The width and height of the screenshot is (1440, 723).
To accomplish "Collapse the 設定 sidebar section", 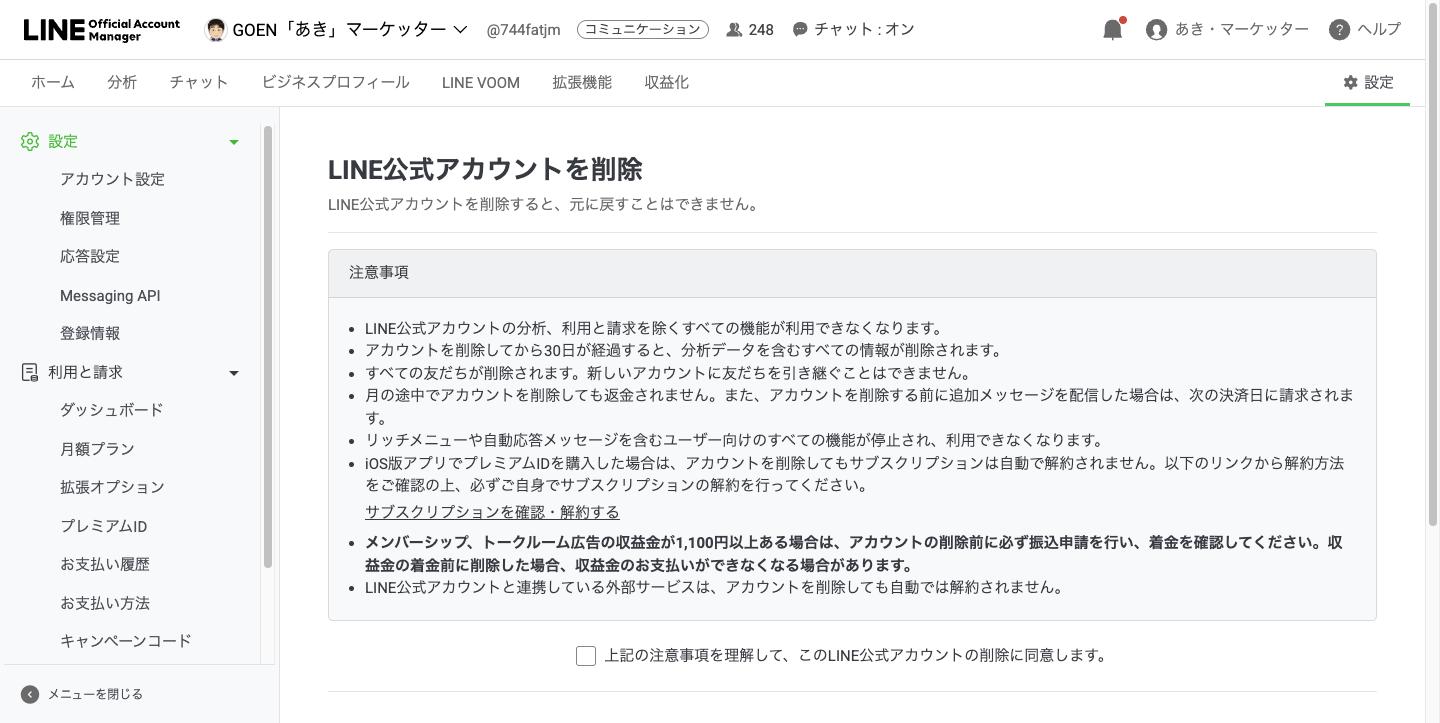I will click(234, 142).
